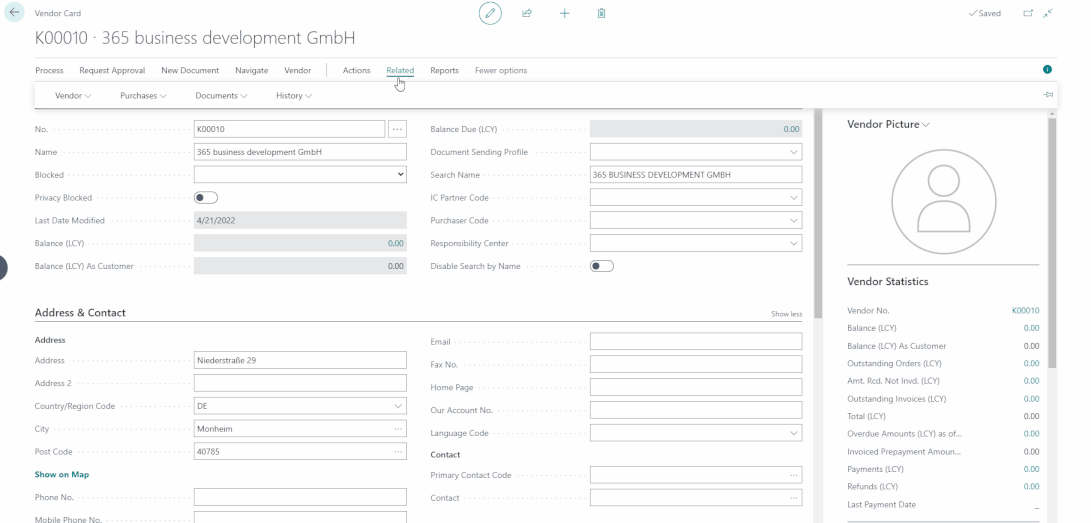1091x523 pixels.
Task: Expand Vendor Picture factbox chevron
Action: pyautogui.click(x=925, y=125)
